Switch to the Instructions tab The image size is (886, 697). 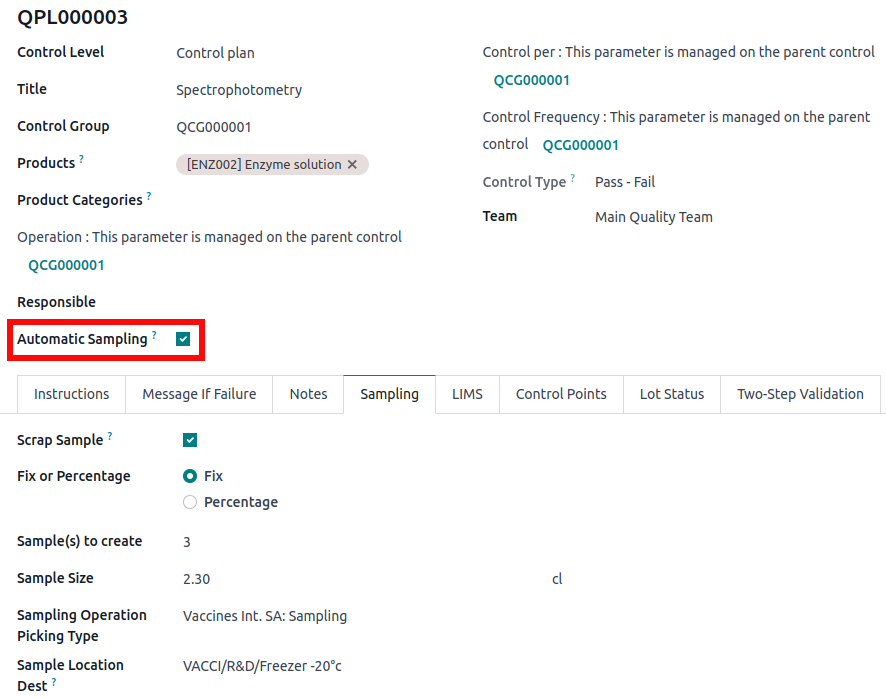[72, 394]
